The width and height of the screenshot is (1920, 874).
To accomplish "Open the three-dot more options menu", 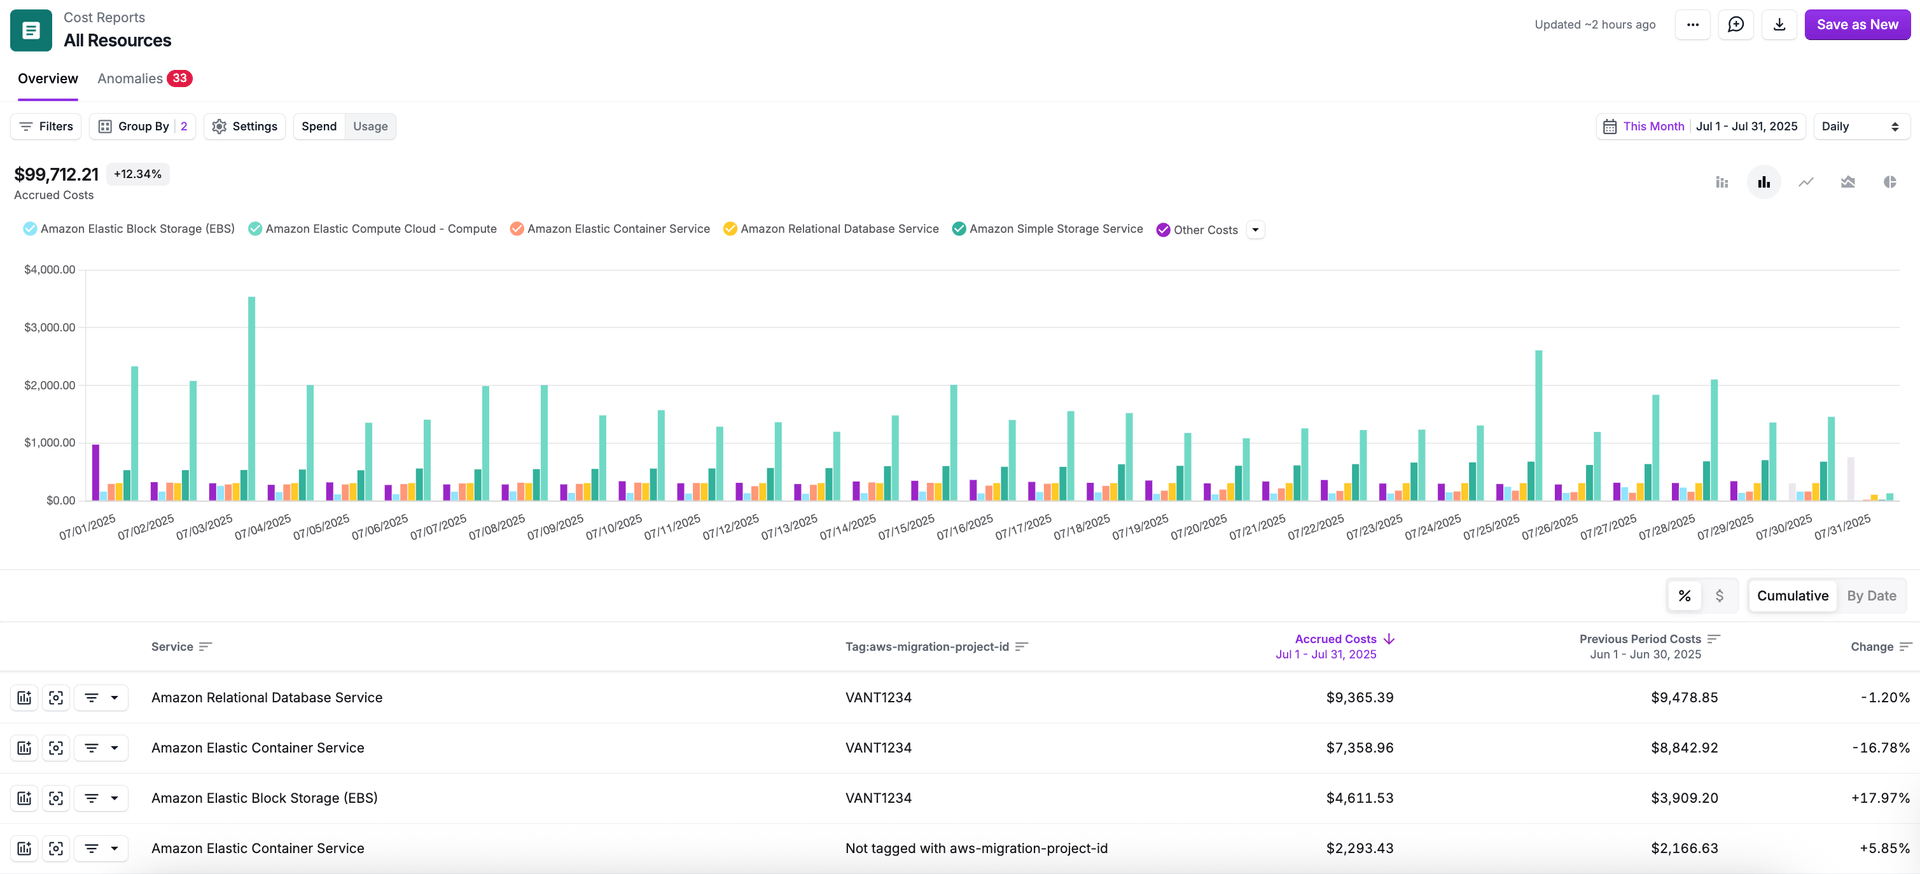I will pos(1692,25).
